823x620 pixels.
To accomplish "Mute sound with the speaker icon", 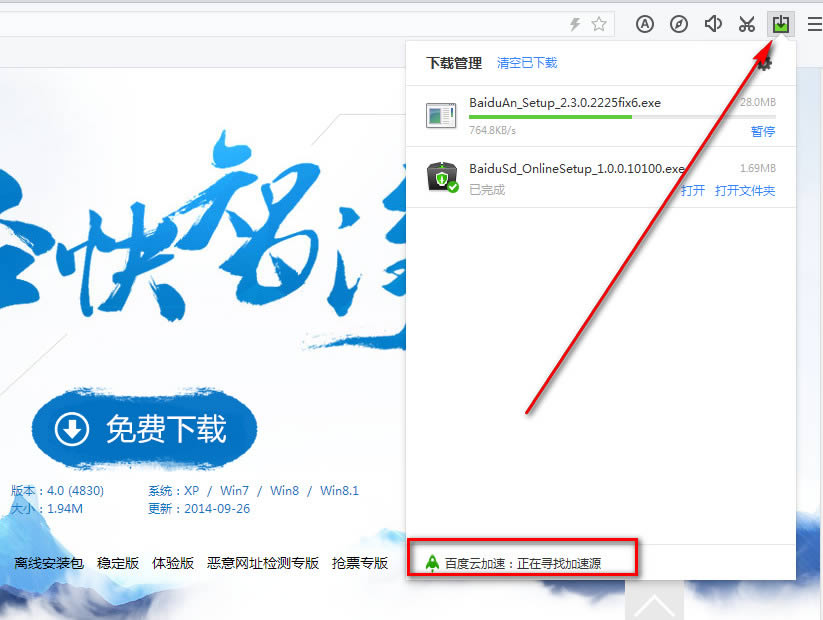I will pos(713,24).
